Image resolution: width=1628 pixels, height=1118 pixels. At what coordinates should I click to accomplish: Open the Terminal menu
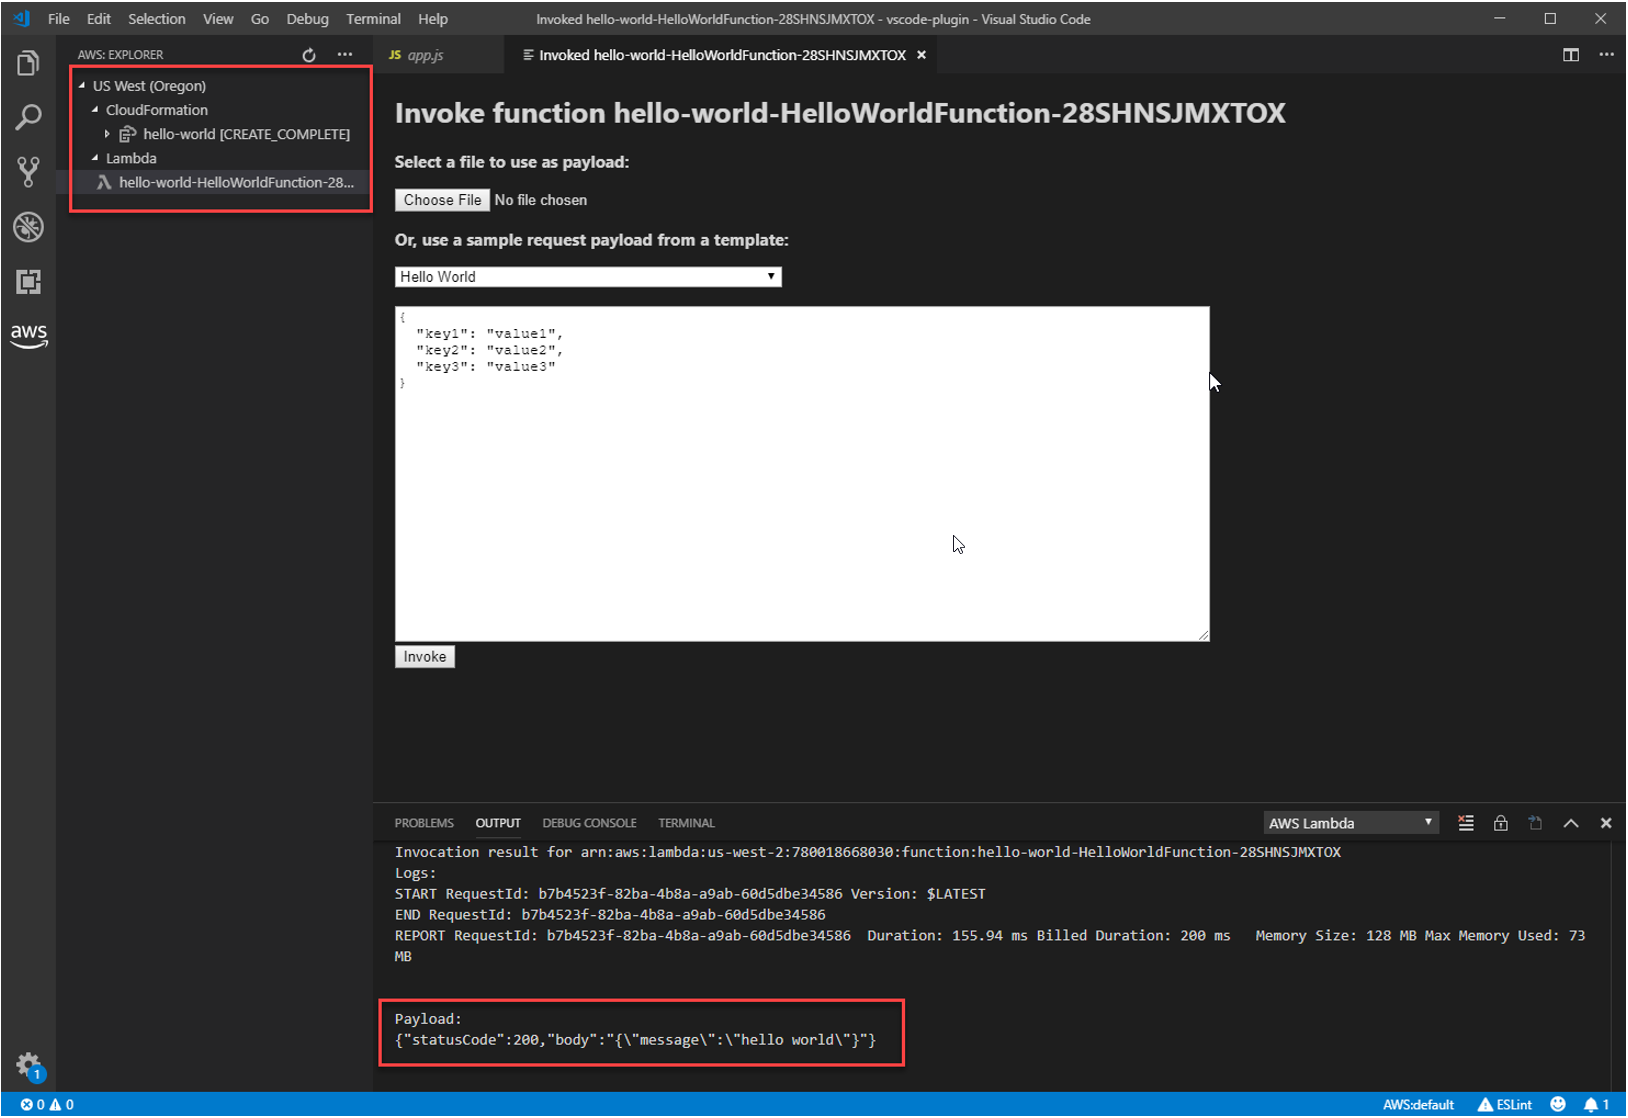[374, 19]
